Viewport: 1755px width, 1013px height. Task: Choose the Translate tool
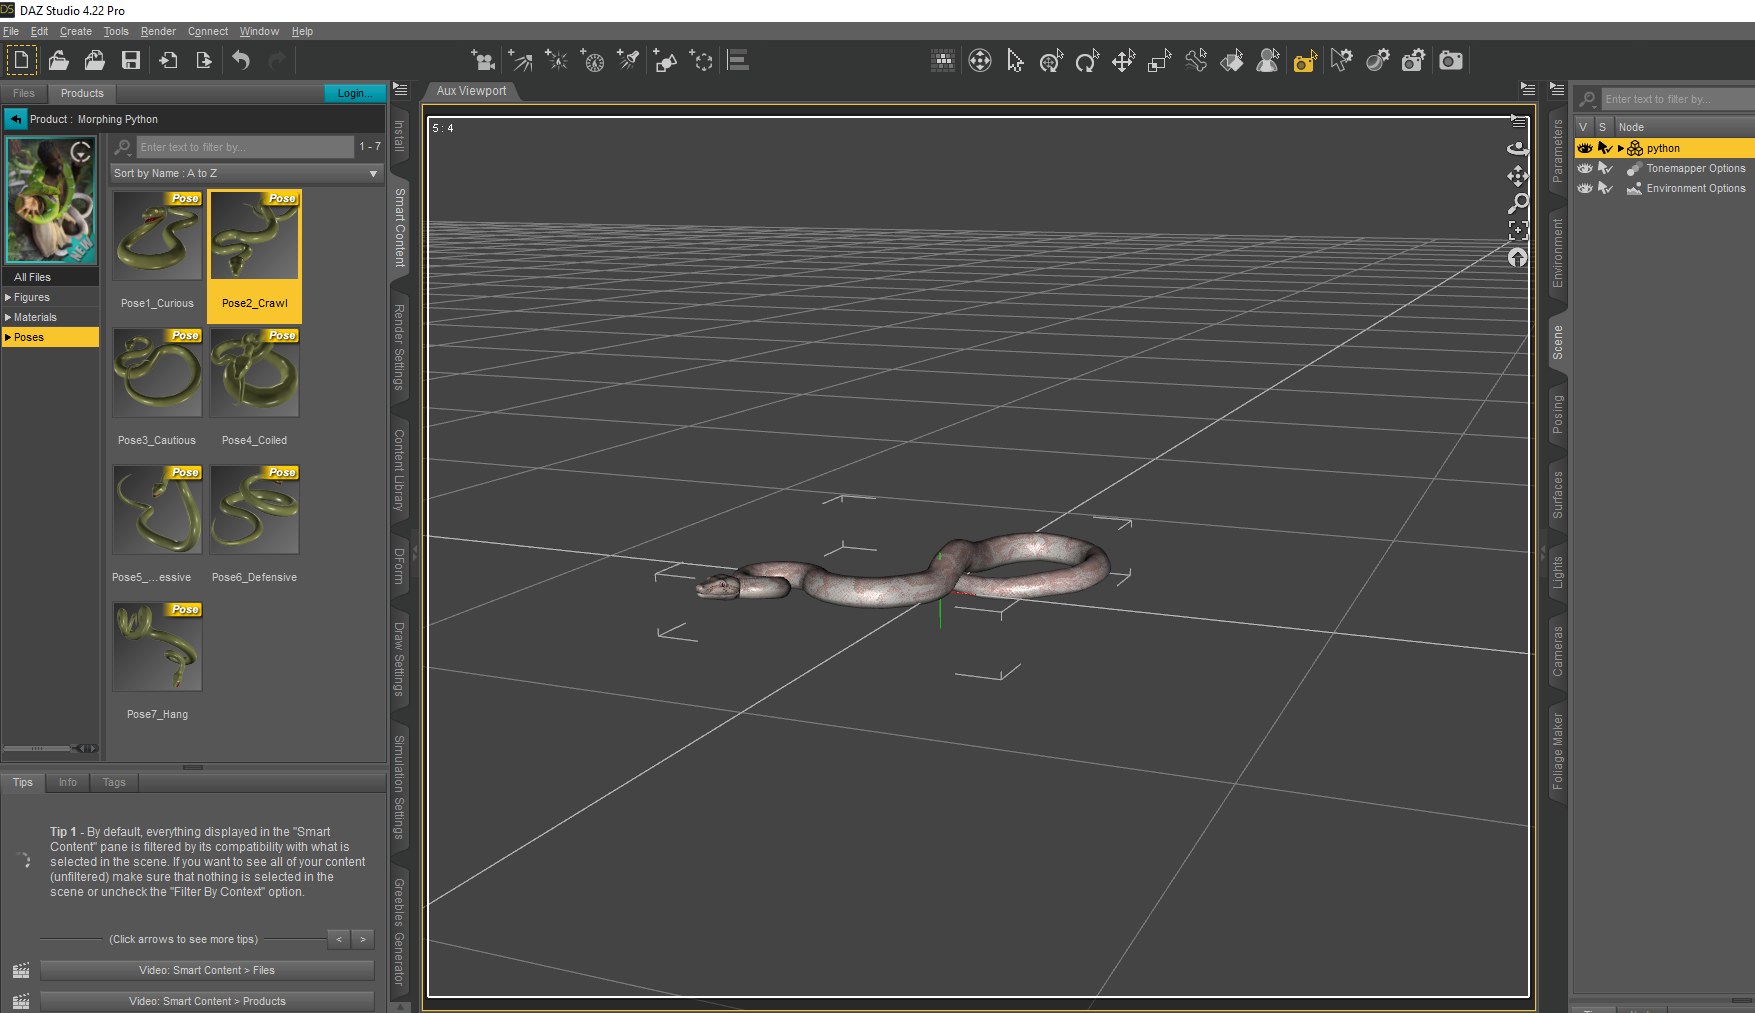click(1123, 61)
